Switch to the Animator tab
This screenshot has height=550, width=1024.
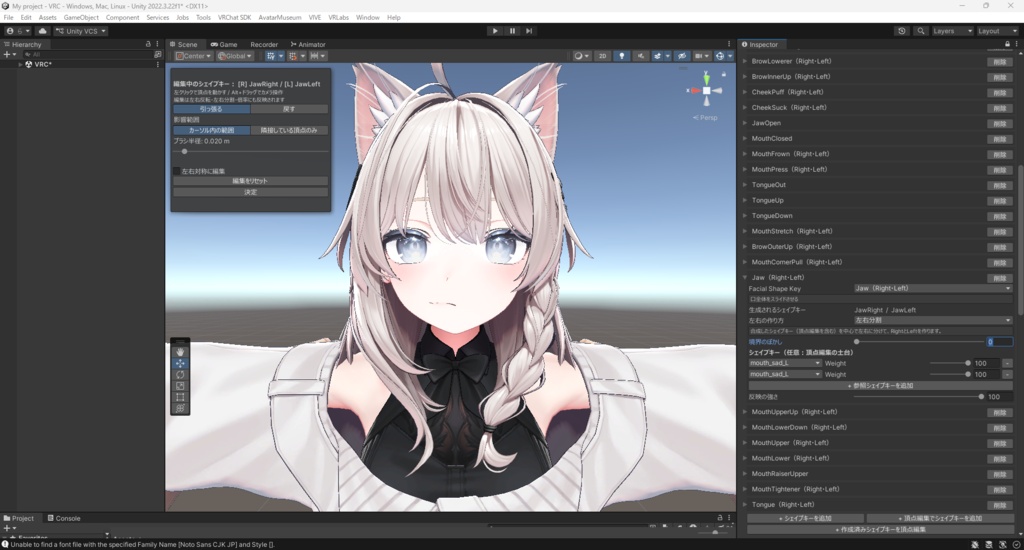[308, 44]
